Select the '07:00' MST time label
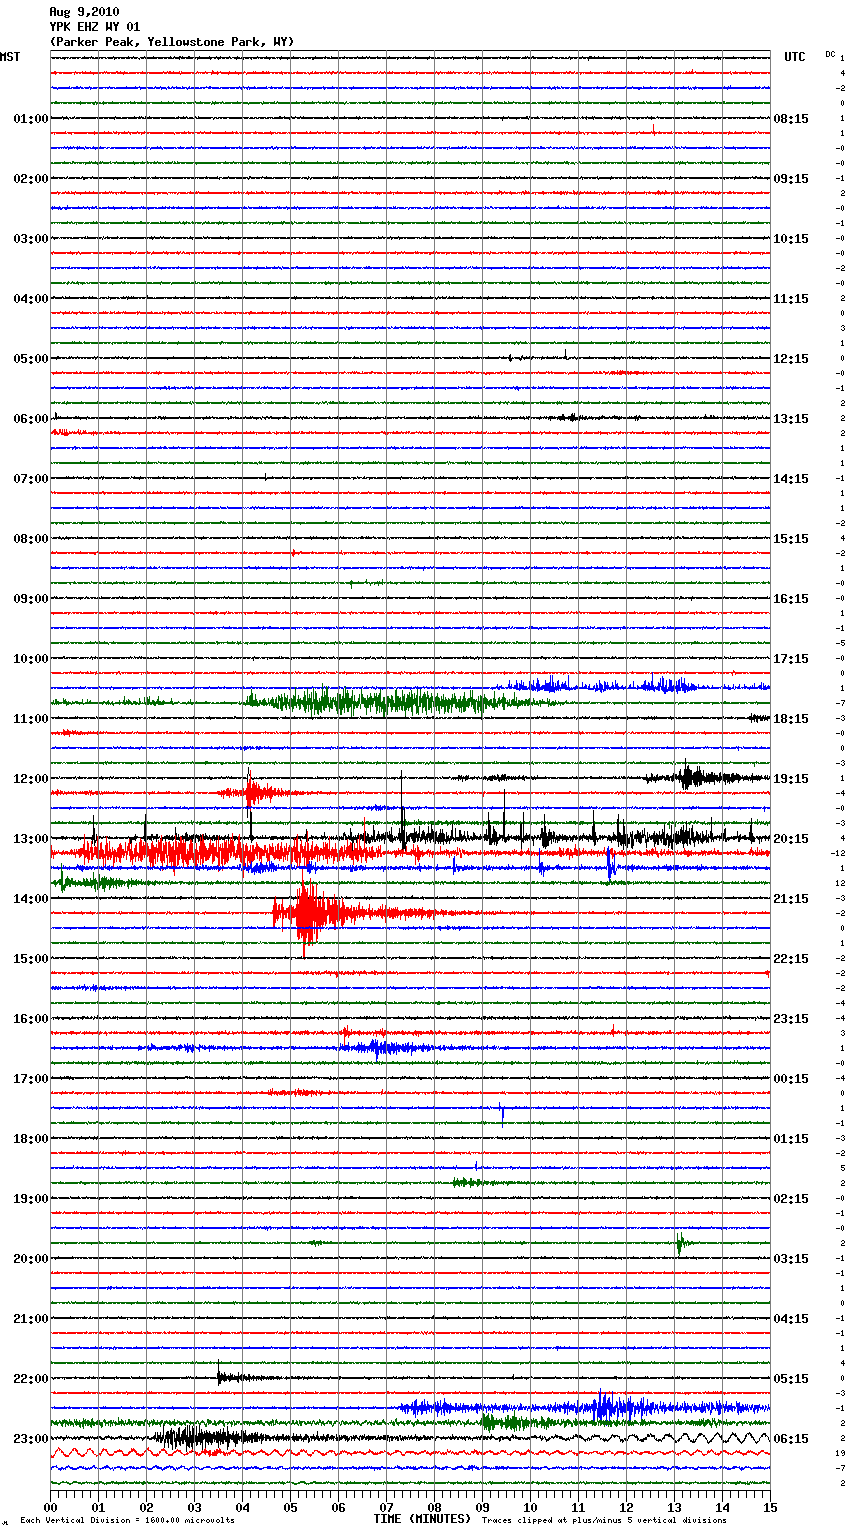This screenshot has width=850, height=1534. click(x=31, y=479)
